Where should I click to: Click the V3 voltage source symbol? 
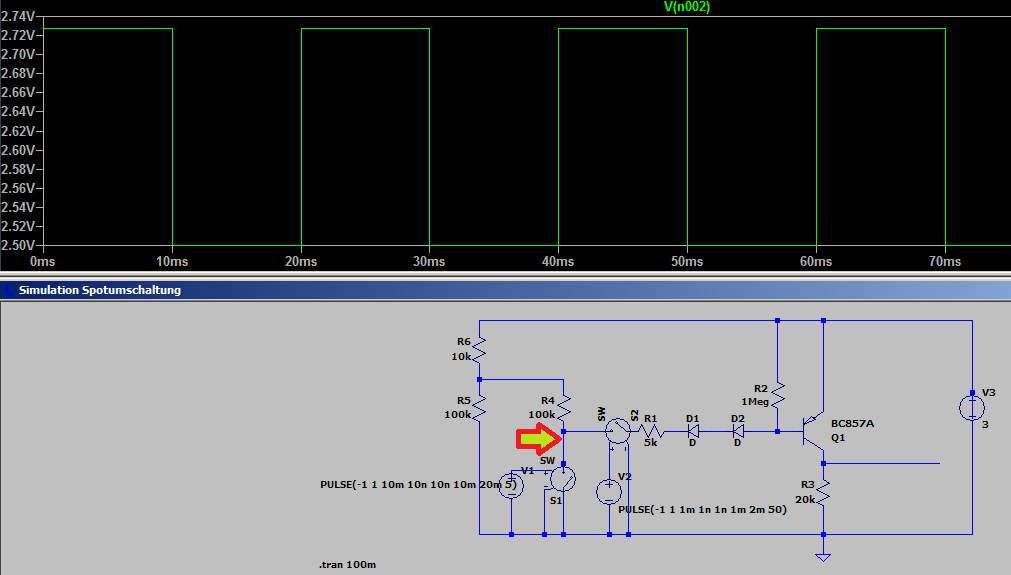tap(972, 408)
